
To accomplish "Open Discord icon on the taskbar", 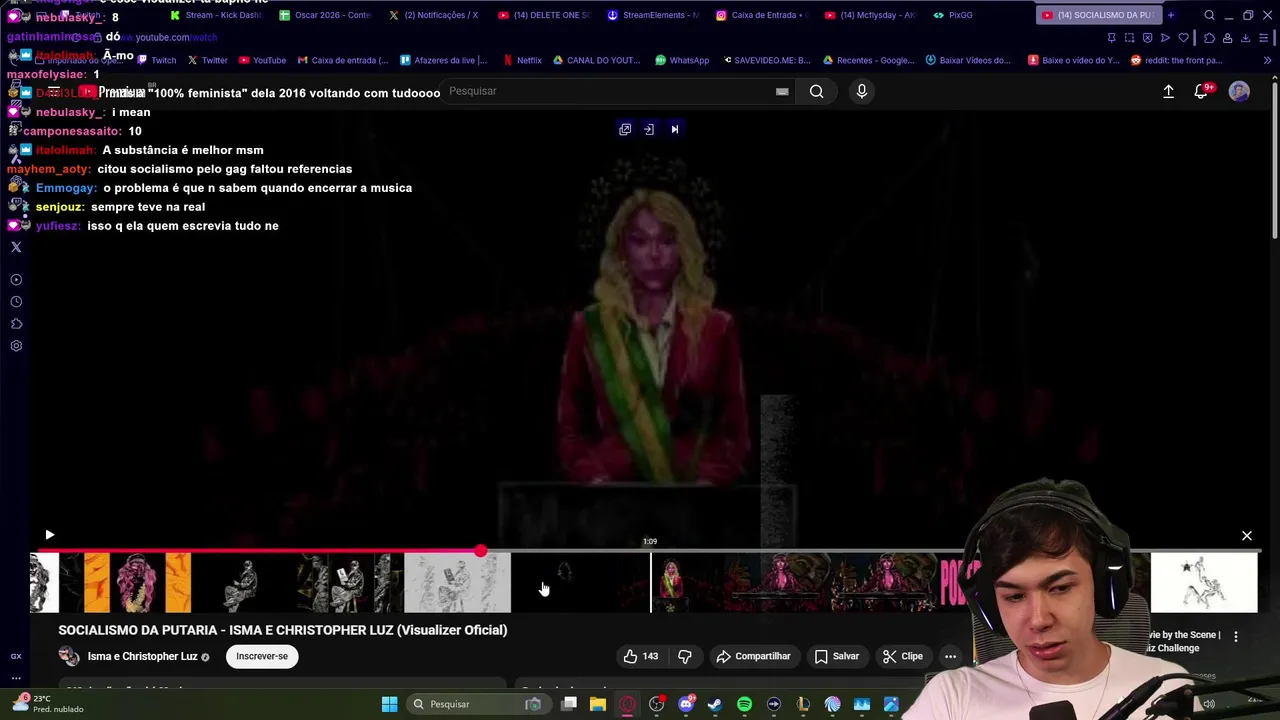I will click(x=686, y=704).
